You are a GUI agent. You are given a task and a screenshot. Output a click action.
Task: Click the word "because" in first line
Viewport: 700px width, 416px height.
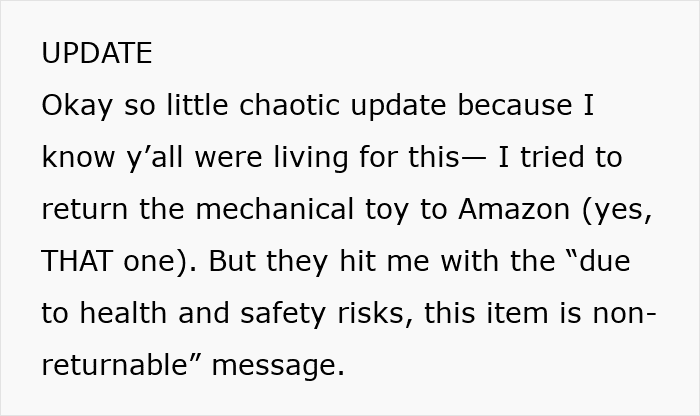515,105
